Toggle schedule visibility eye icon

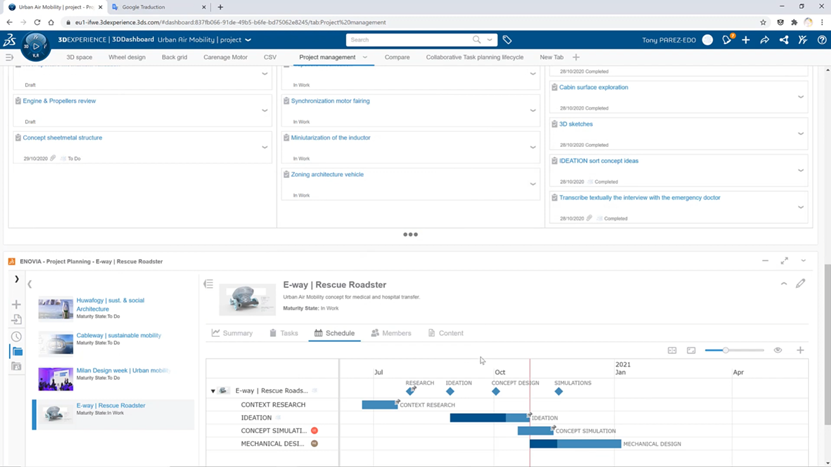point(777,350)
